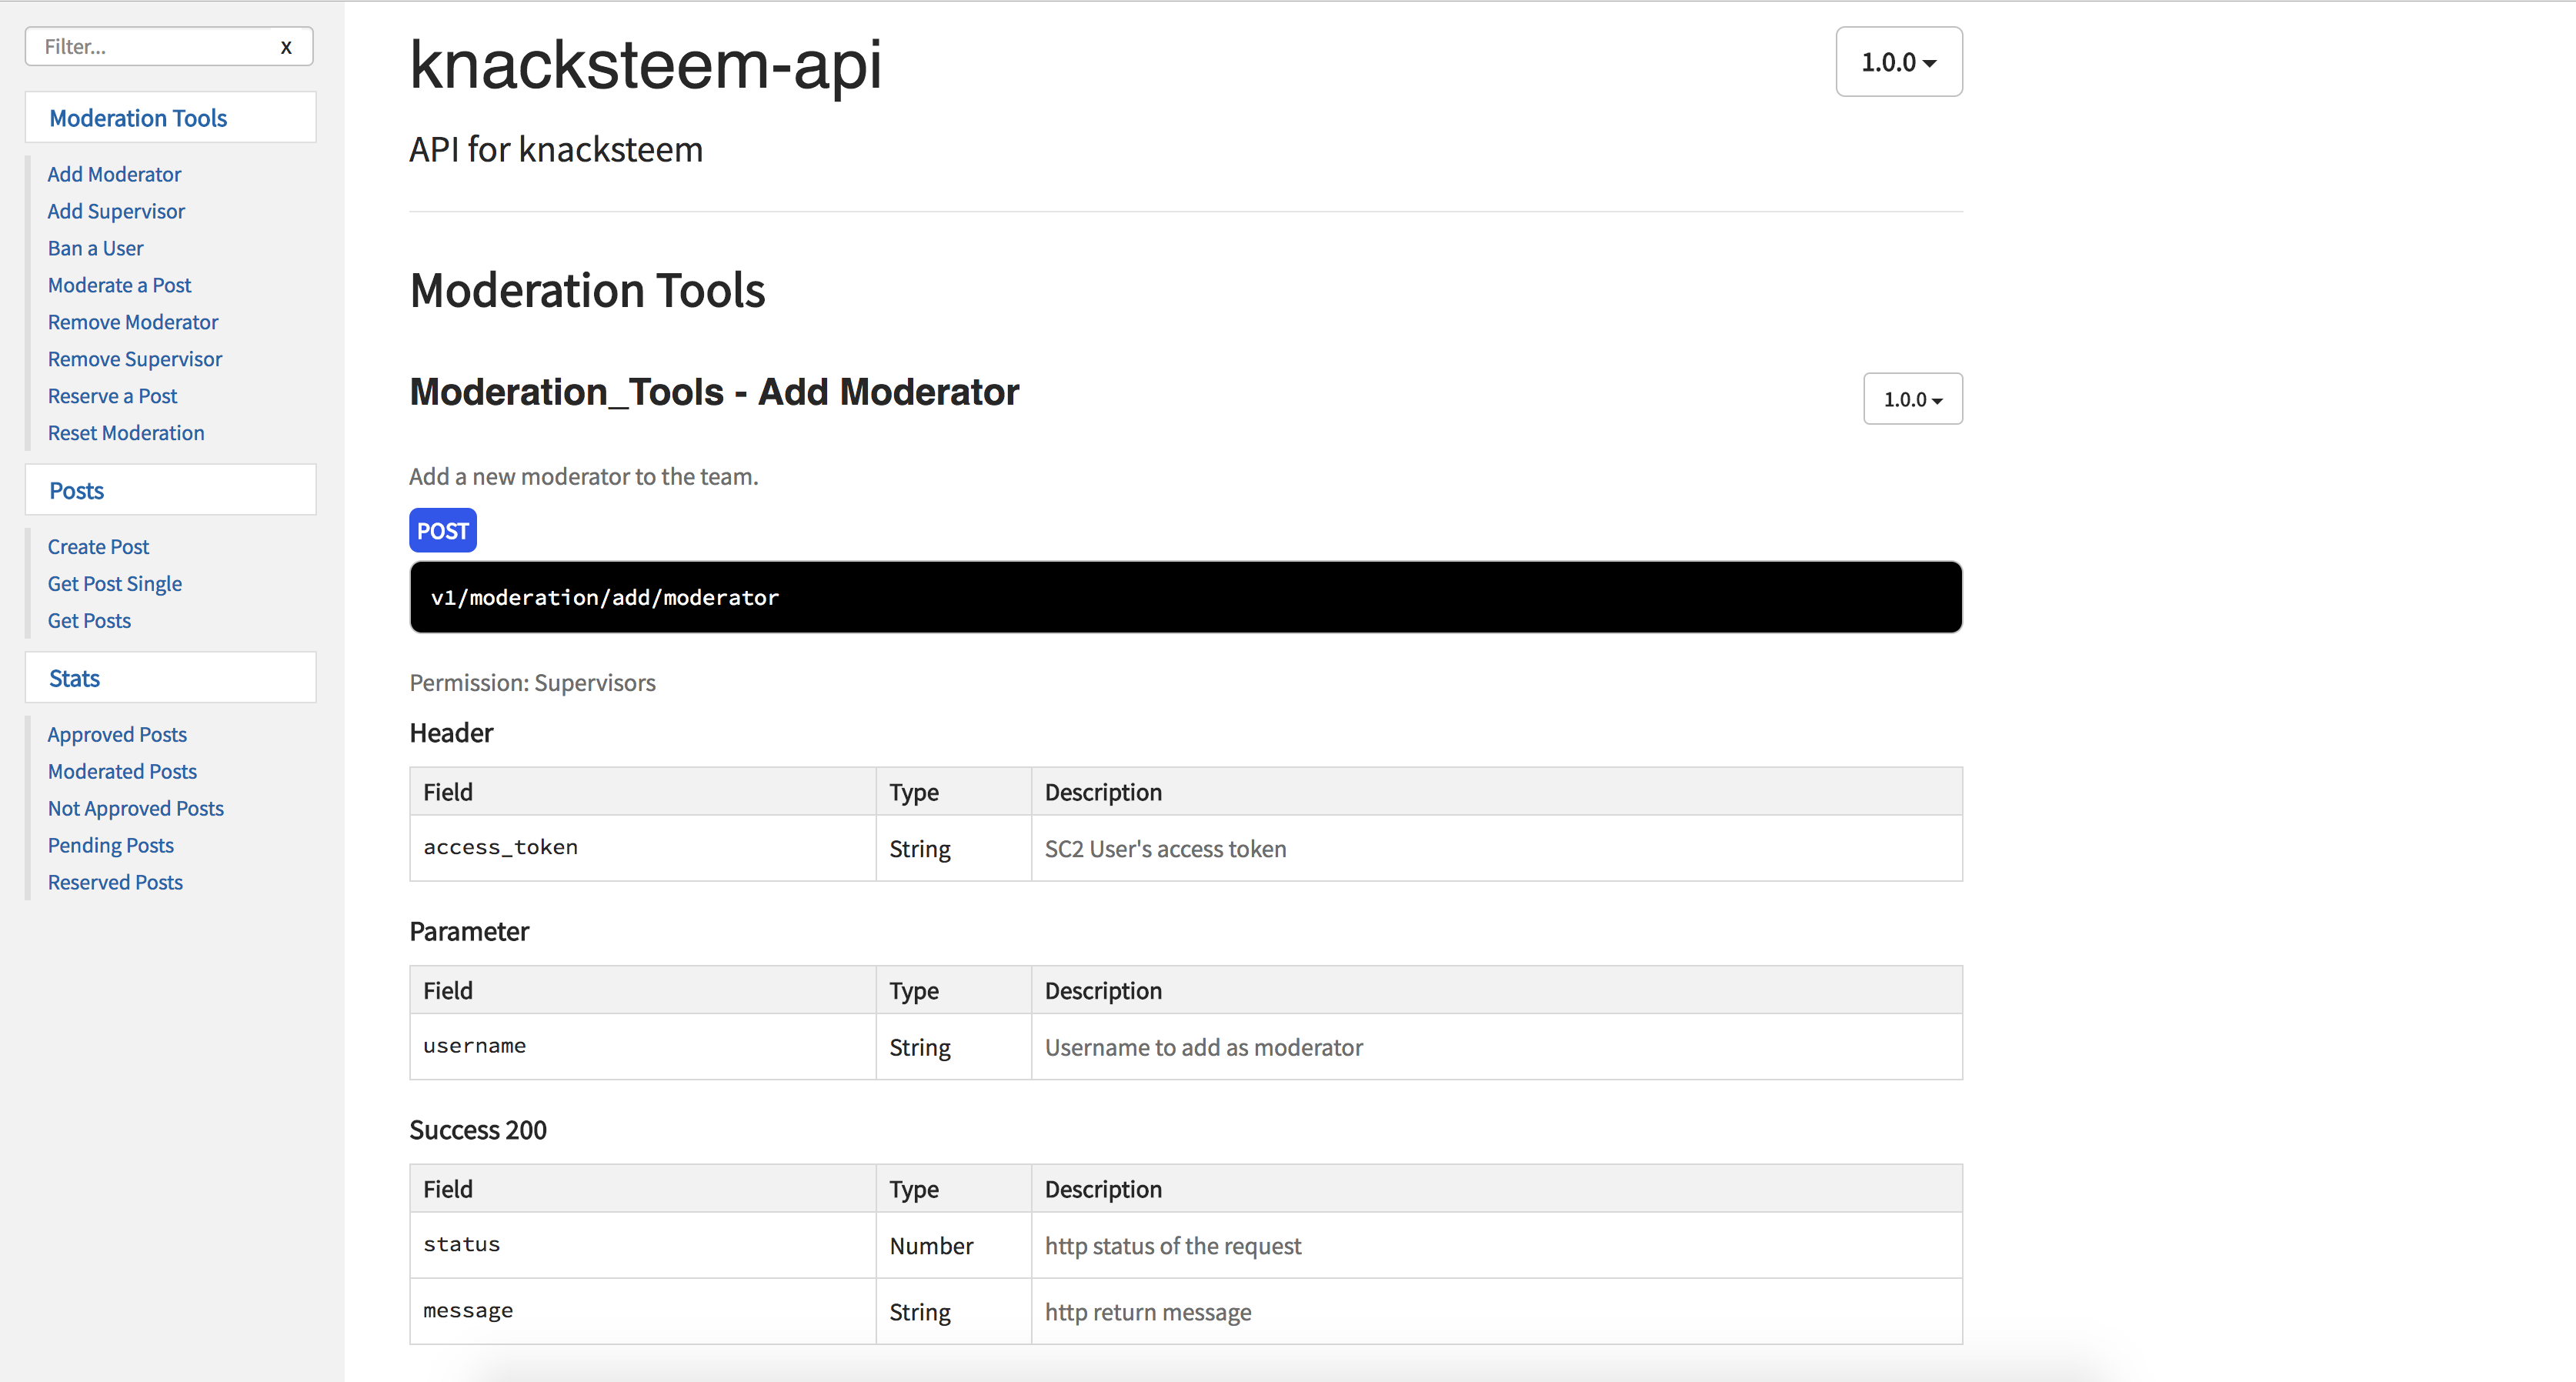This screenshot has width=2576, height=1382.
Task: Open Reset Moderation link
Action: coord(126,433)
